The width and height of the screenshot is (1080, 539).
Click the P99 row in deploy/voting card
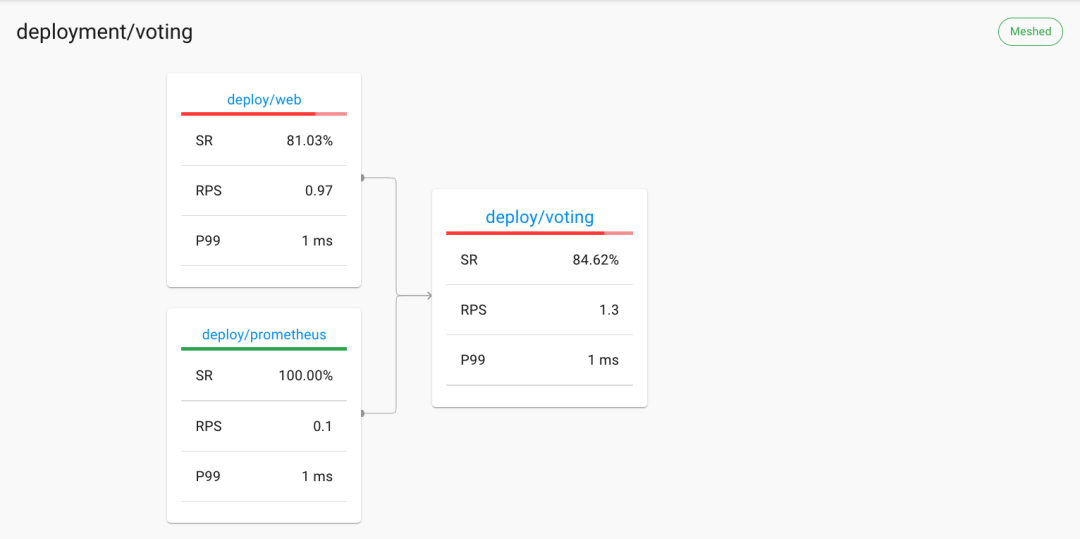539,360
